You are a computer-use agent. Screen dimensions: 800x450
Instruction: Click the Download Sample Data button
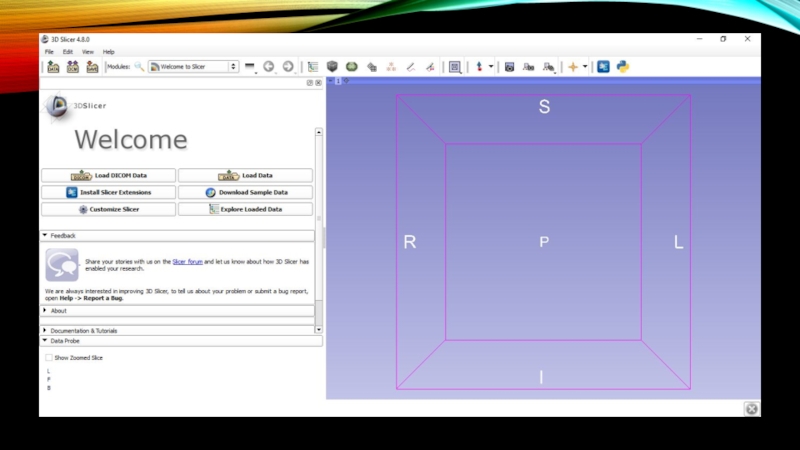click(x=245, y=192)
